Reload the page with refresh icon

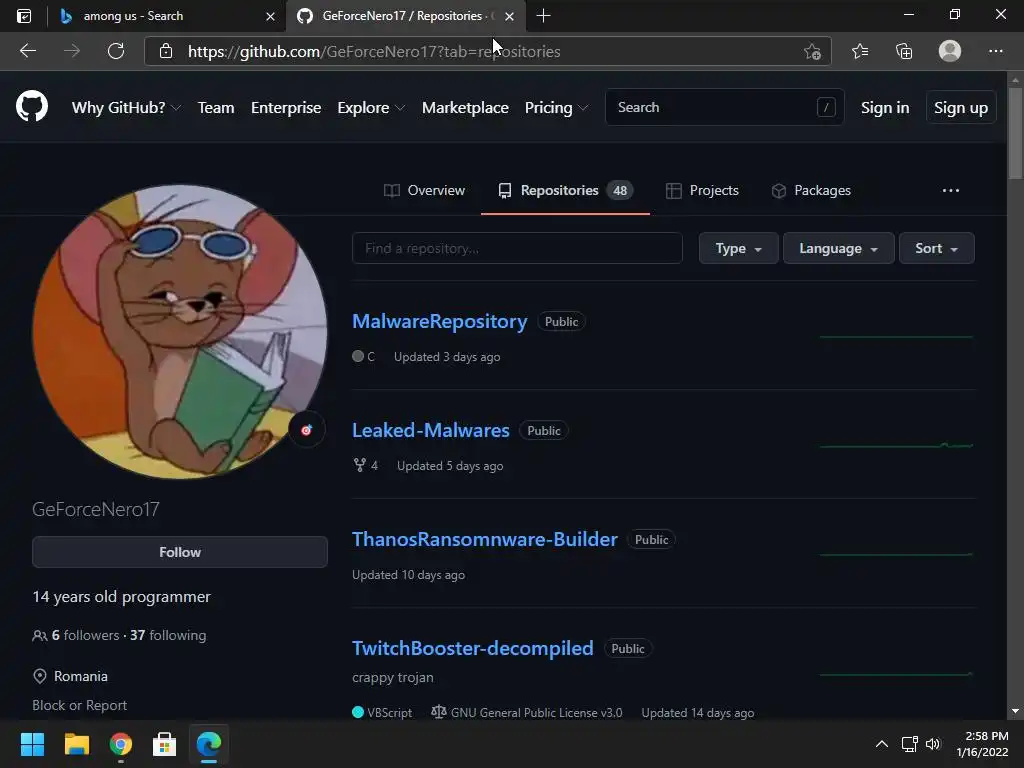tap(116, 51)
